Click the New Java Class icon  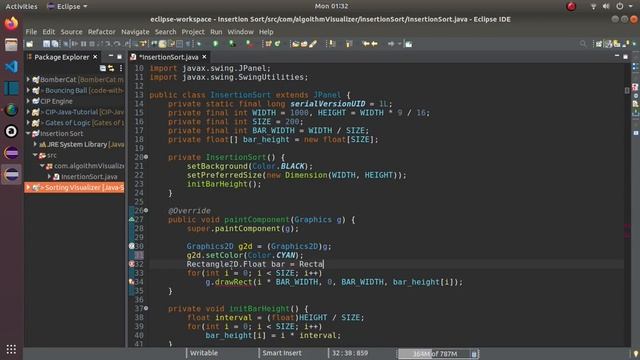point(278,44)
